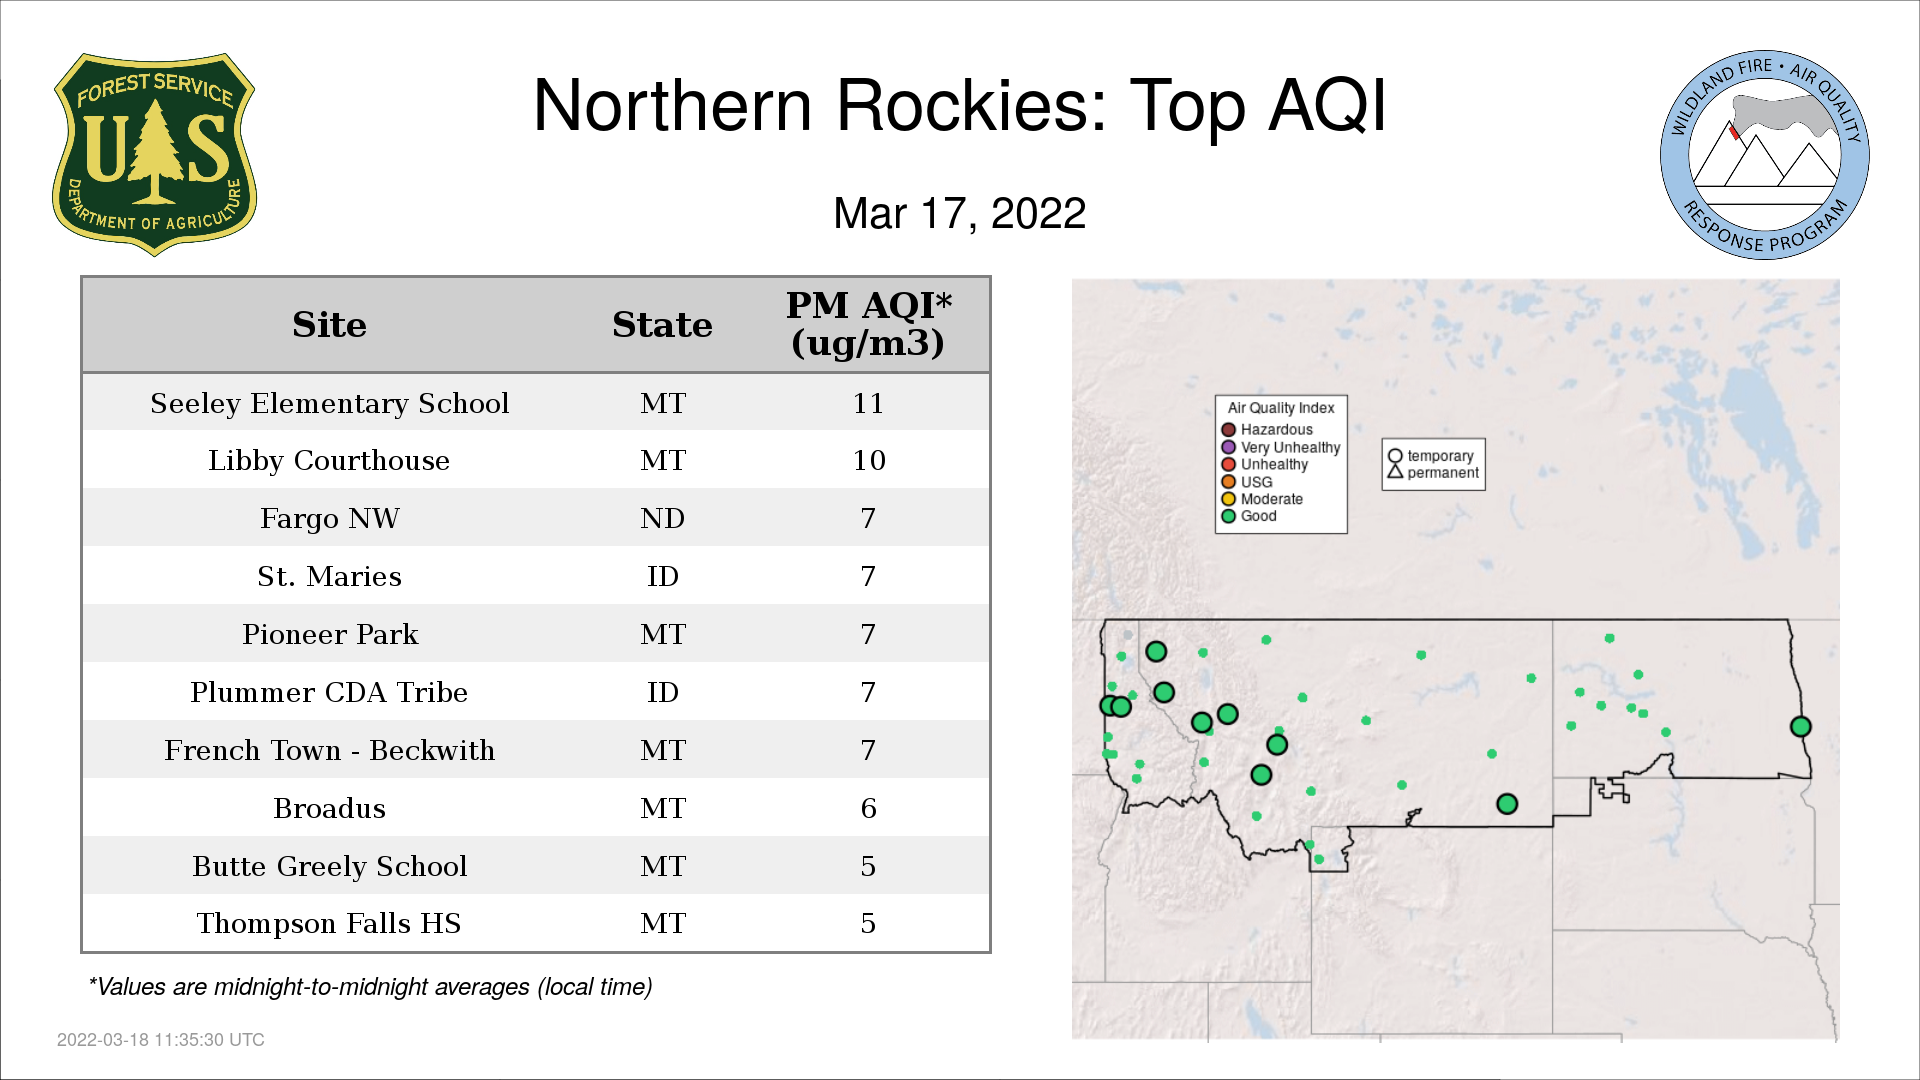
Task: Click the Unhealthy red legend dot
Action: click(1229, 464)
